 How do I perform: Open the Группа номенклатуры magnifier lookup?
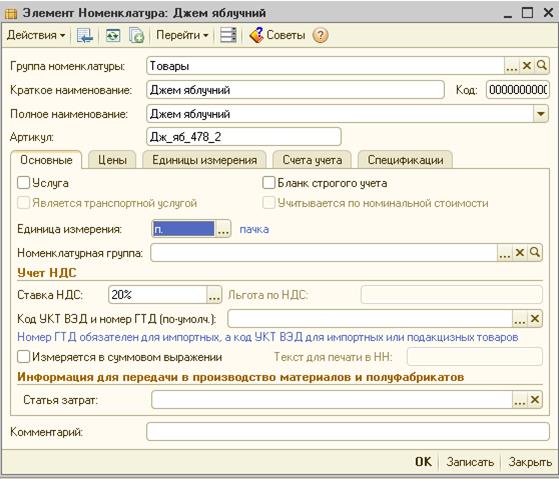point(542,66)
